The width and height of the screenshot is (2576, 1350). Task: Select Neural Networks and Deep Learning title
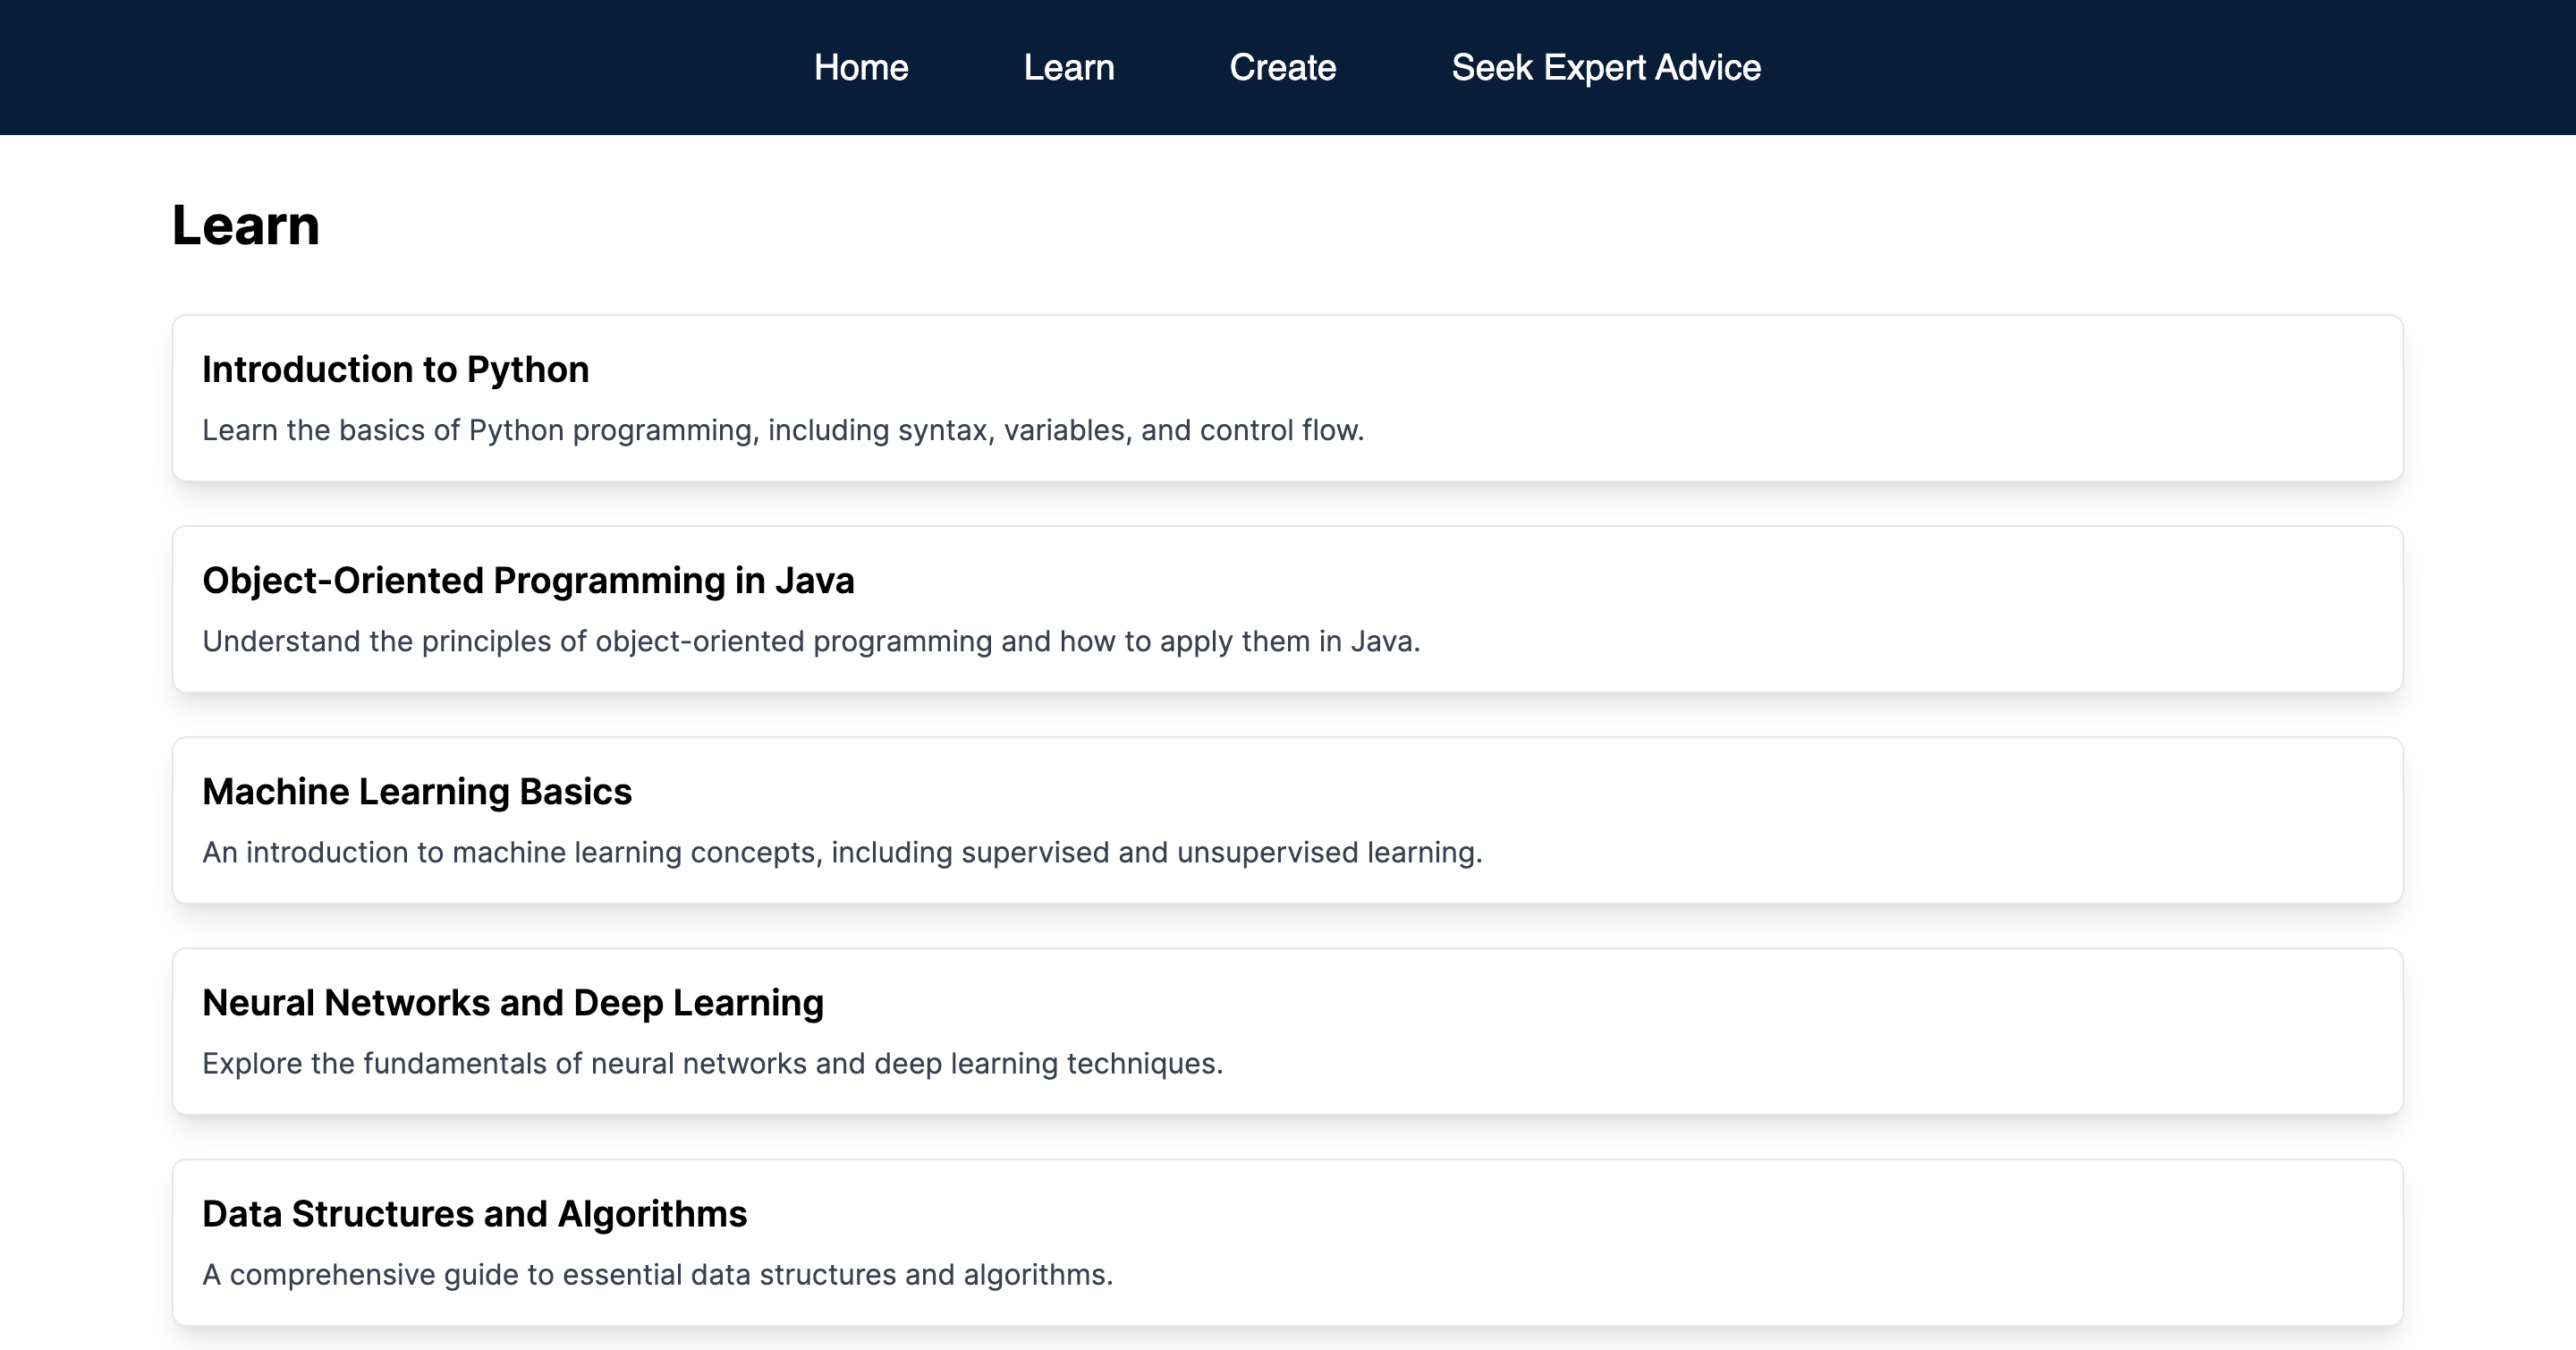(x=512, y=1003)
